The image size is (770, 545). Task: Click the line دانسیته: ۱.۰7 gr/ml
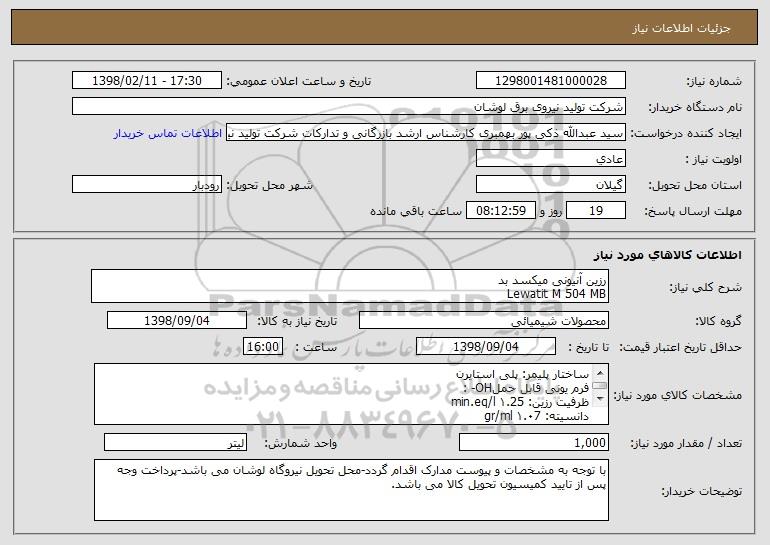536,416
